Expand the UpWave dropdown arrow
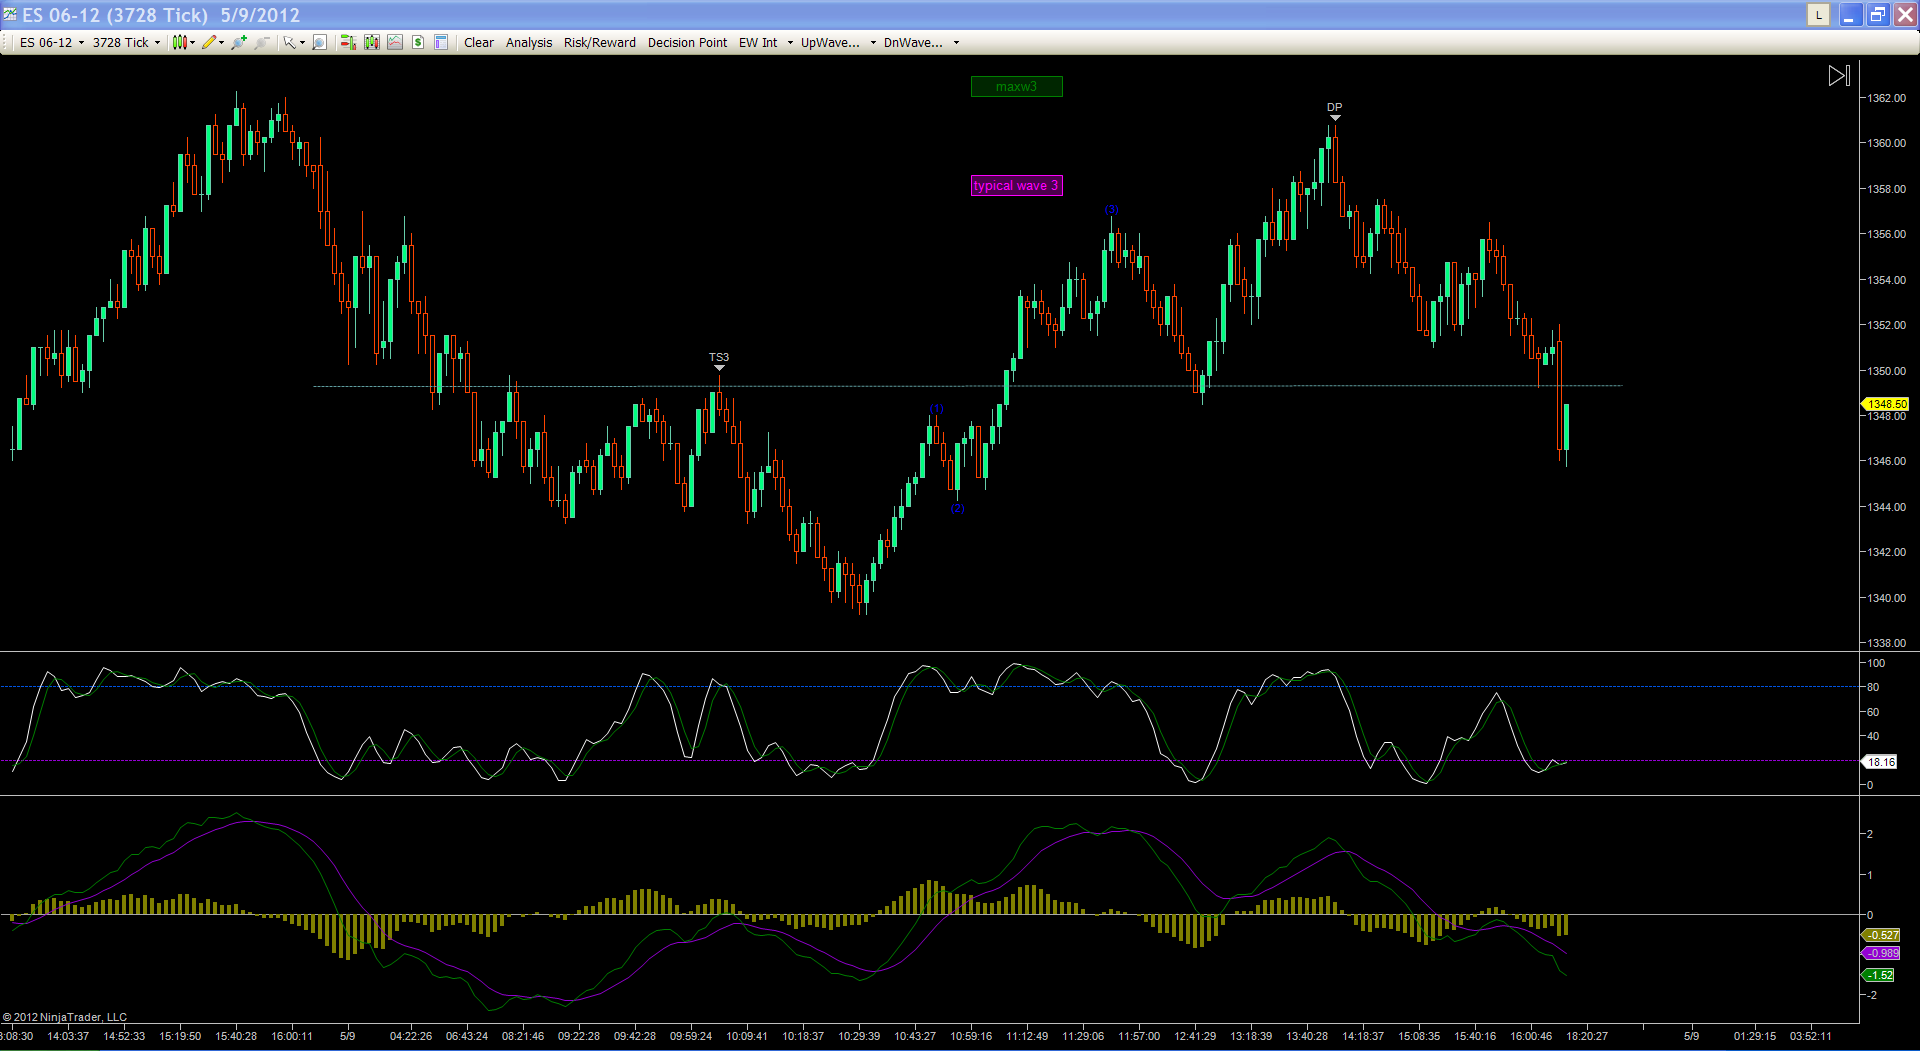Screen dimensions: 1920x1051 click(x=873, y=43)
